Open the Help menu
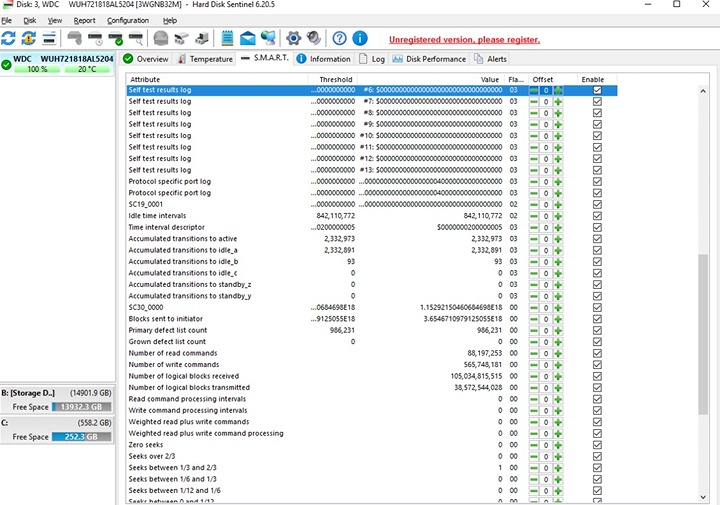 [170, 20]
